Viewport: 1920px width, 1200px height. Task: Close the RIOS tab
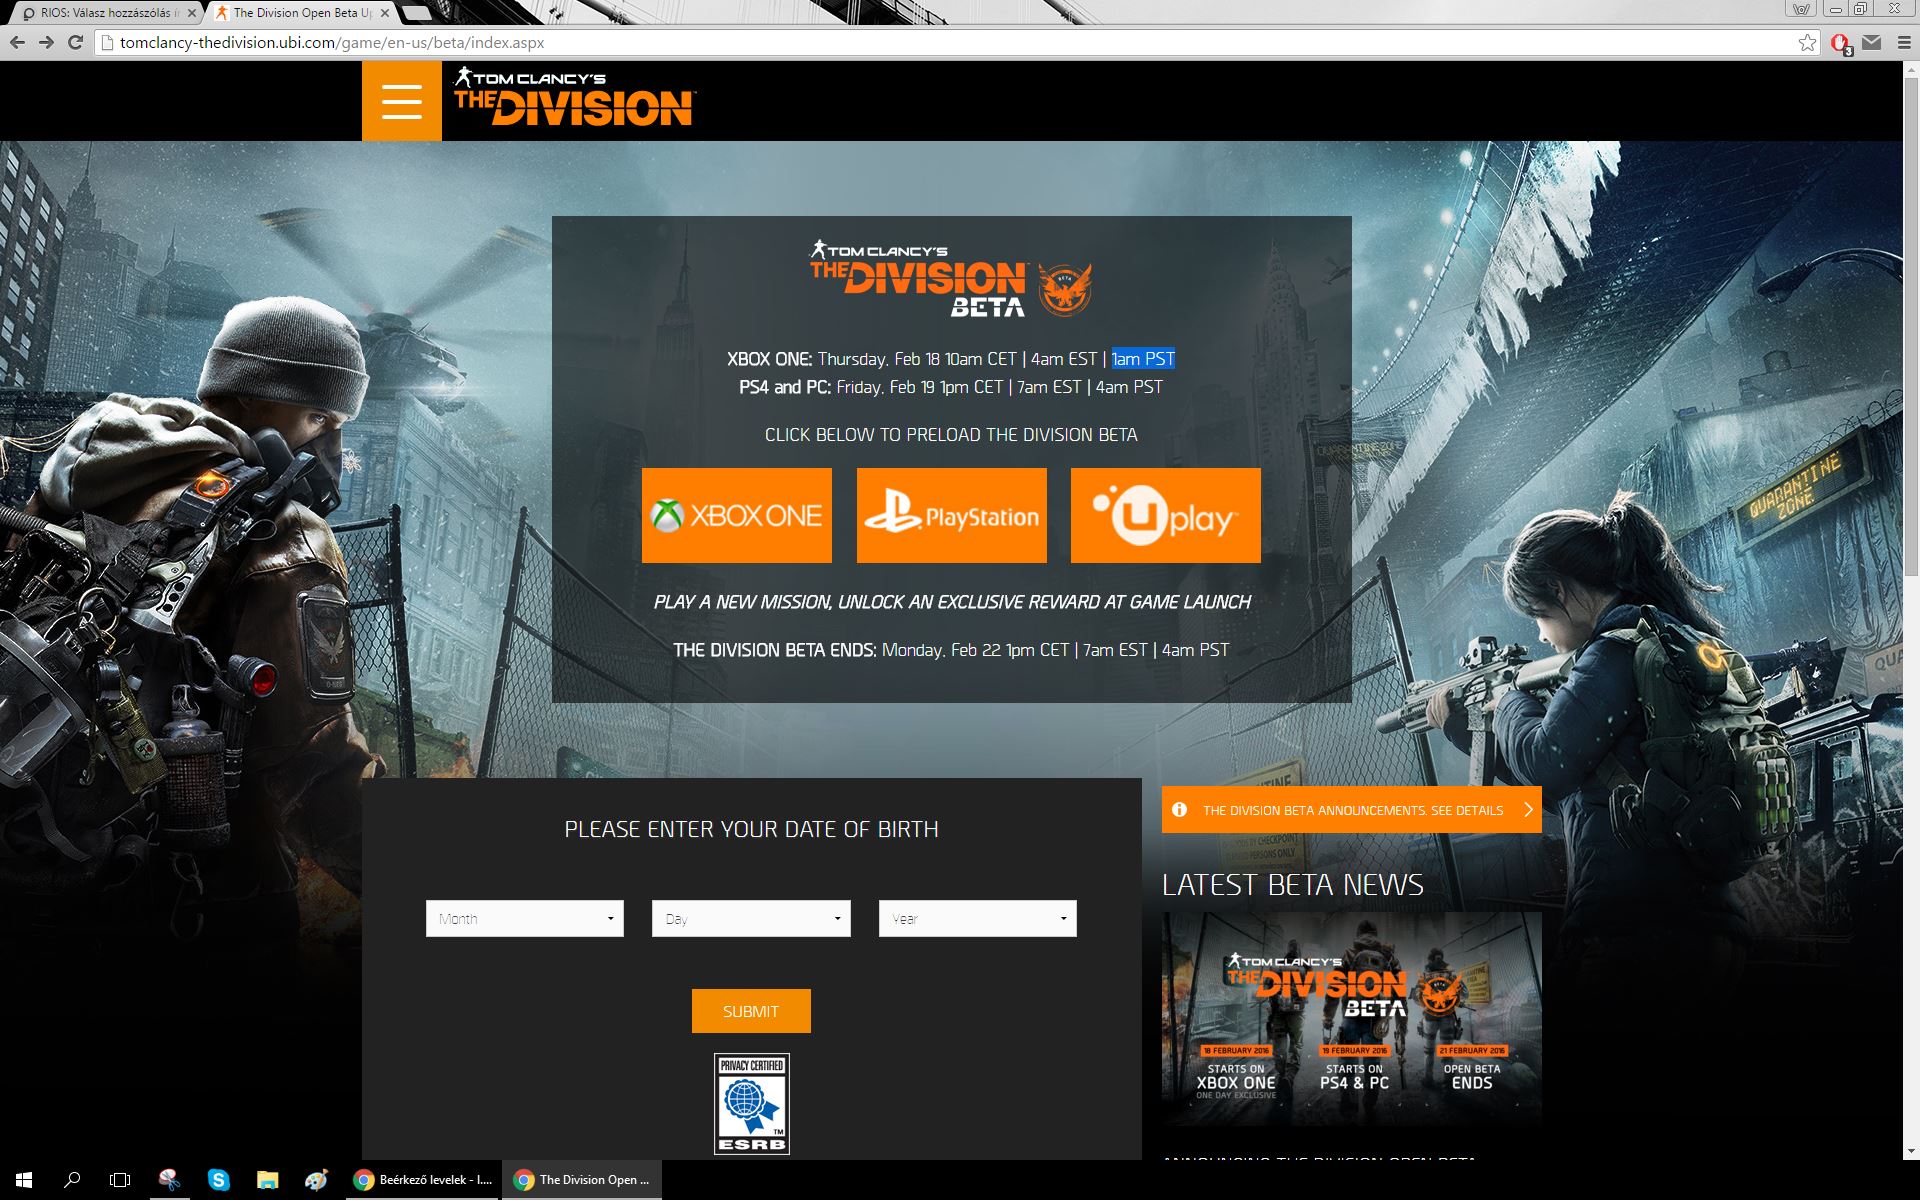tap(192, 13)
